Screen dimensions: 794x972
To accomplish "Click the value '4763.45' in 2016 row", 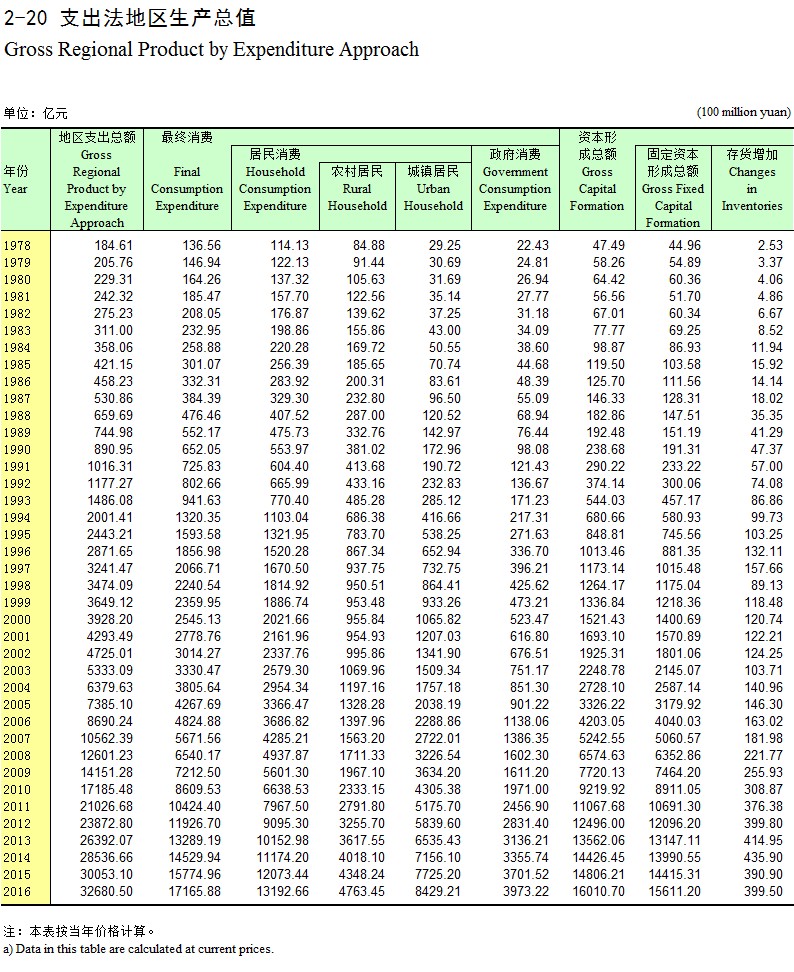I will click(361, 891).
